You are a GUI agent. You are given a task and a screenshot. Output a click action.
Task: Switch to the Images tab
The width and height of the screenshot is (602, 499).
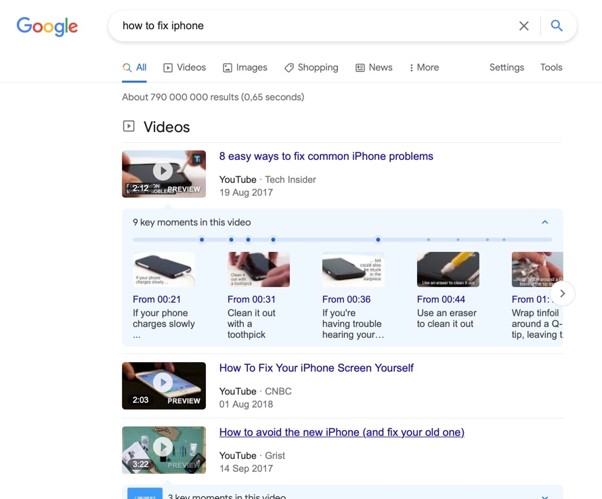[245, 68]
